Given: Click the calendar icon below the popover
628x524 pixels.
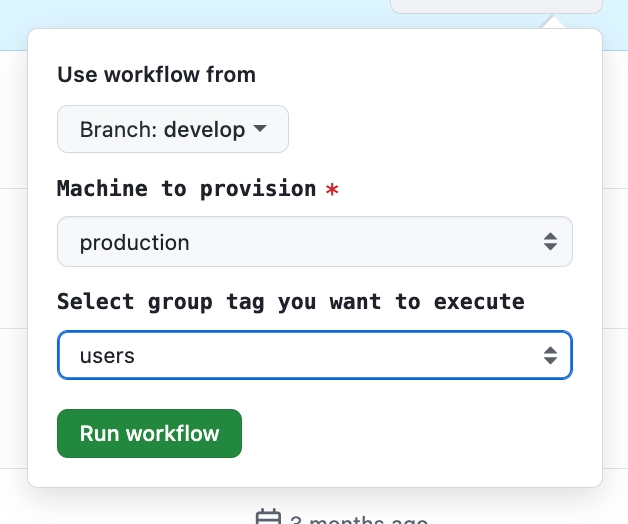Looking at the screenshot, I should (x=268, y=517).
